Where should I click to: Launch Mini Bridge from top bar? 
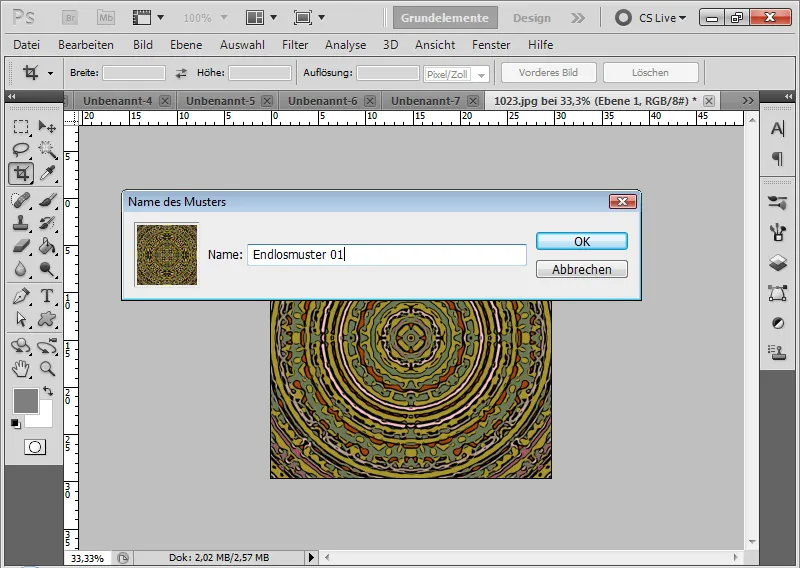106,18
